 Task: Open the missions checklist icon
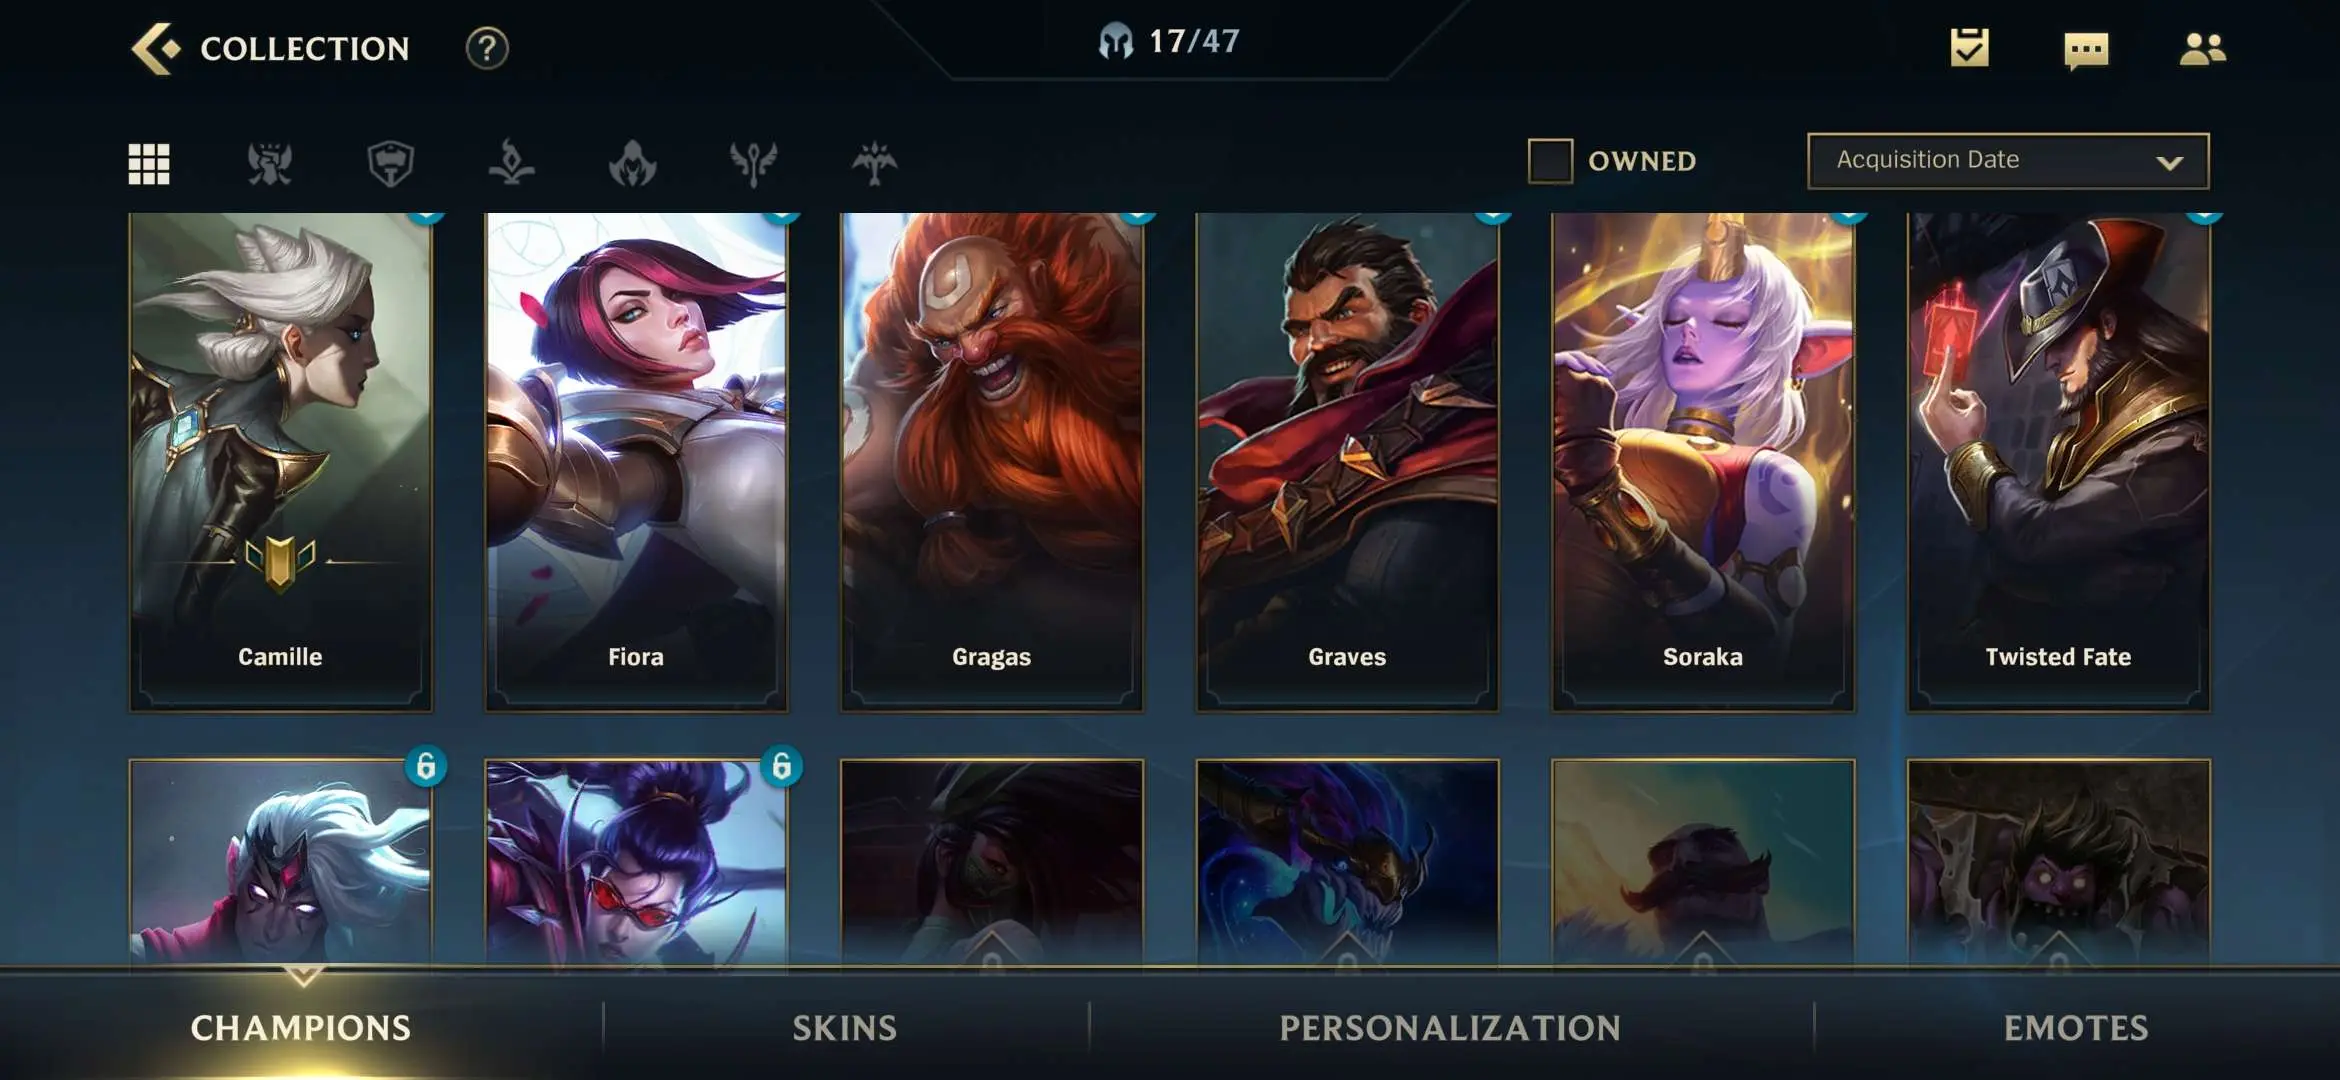coord(1969,48)
